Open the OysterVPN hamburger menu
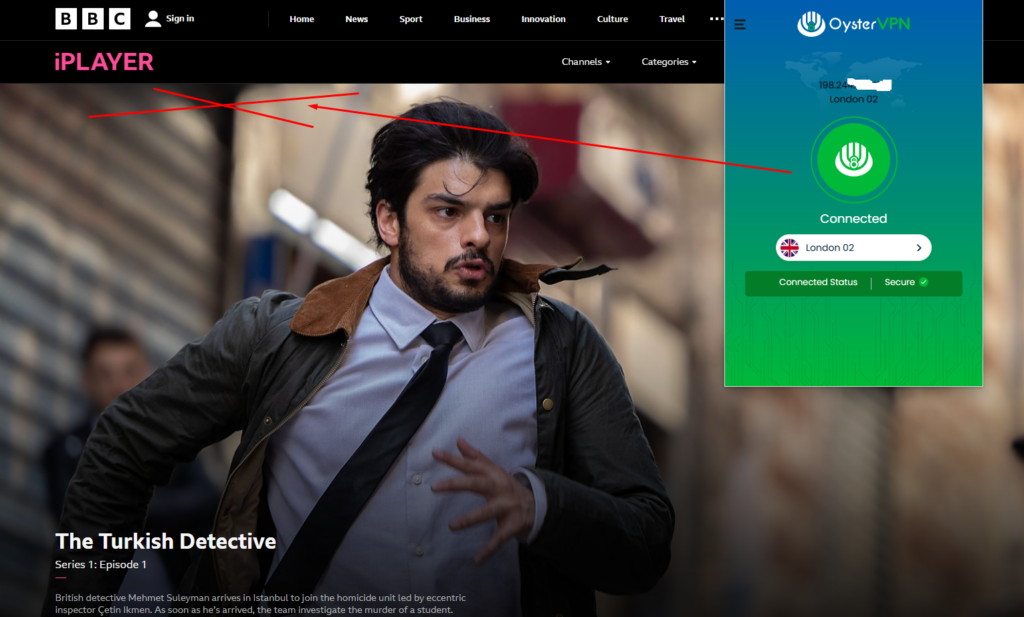This screenshot has height=617, width=1024. coord(740,24)
